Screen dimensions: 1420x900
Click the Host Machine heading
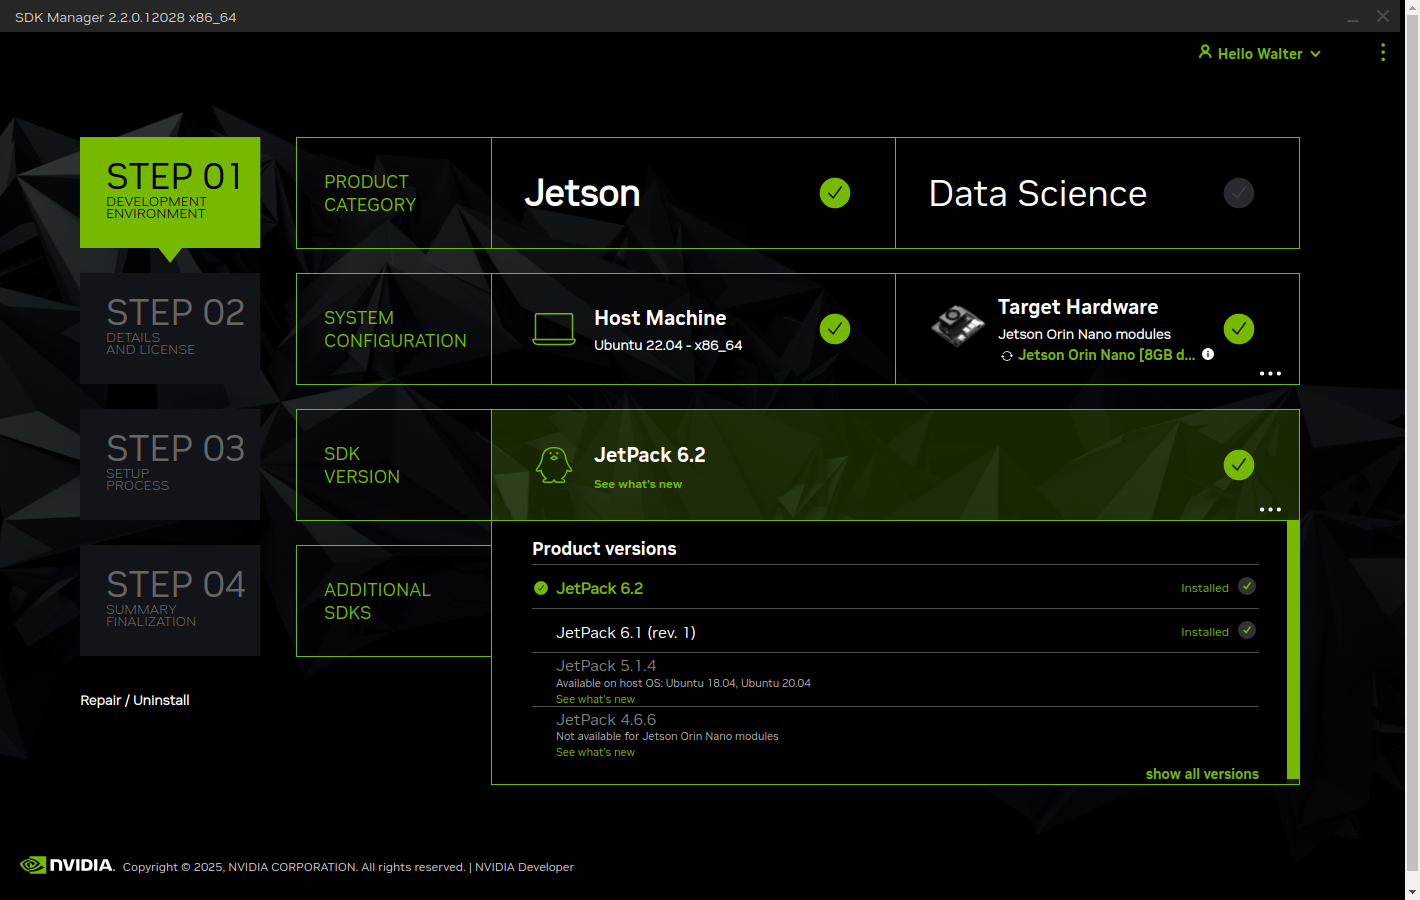[660, 318]
